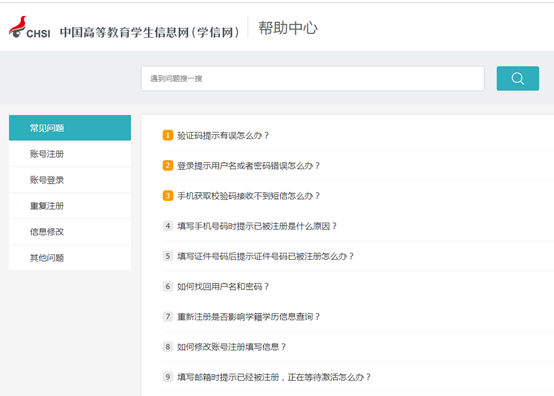Open the 中国高等教育学生信息网 title link
Viewport: 554px width, 396px height.
coord(149,32)
